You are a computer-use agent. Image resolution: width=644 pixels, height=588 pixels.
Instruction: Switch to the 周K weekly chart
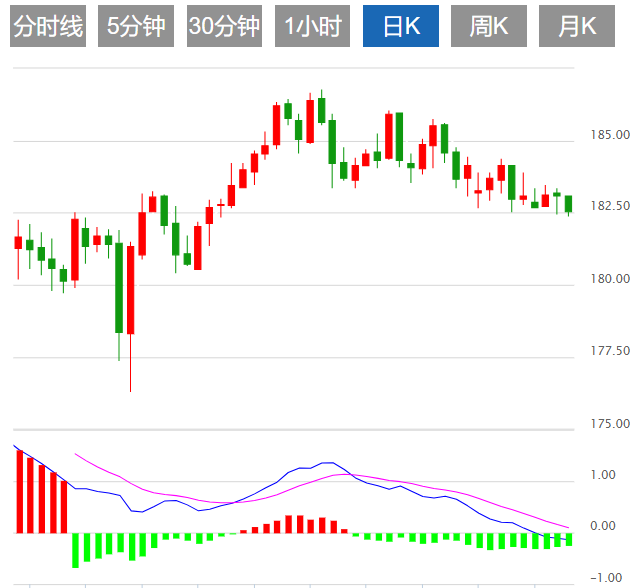[x=489, y=26]
